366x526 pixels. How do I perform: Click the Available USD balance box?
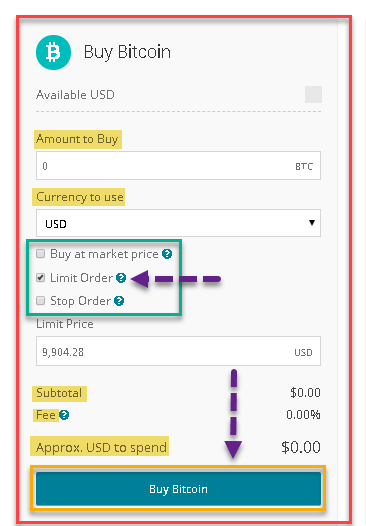point(313,95)
